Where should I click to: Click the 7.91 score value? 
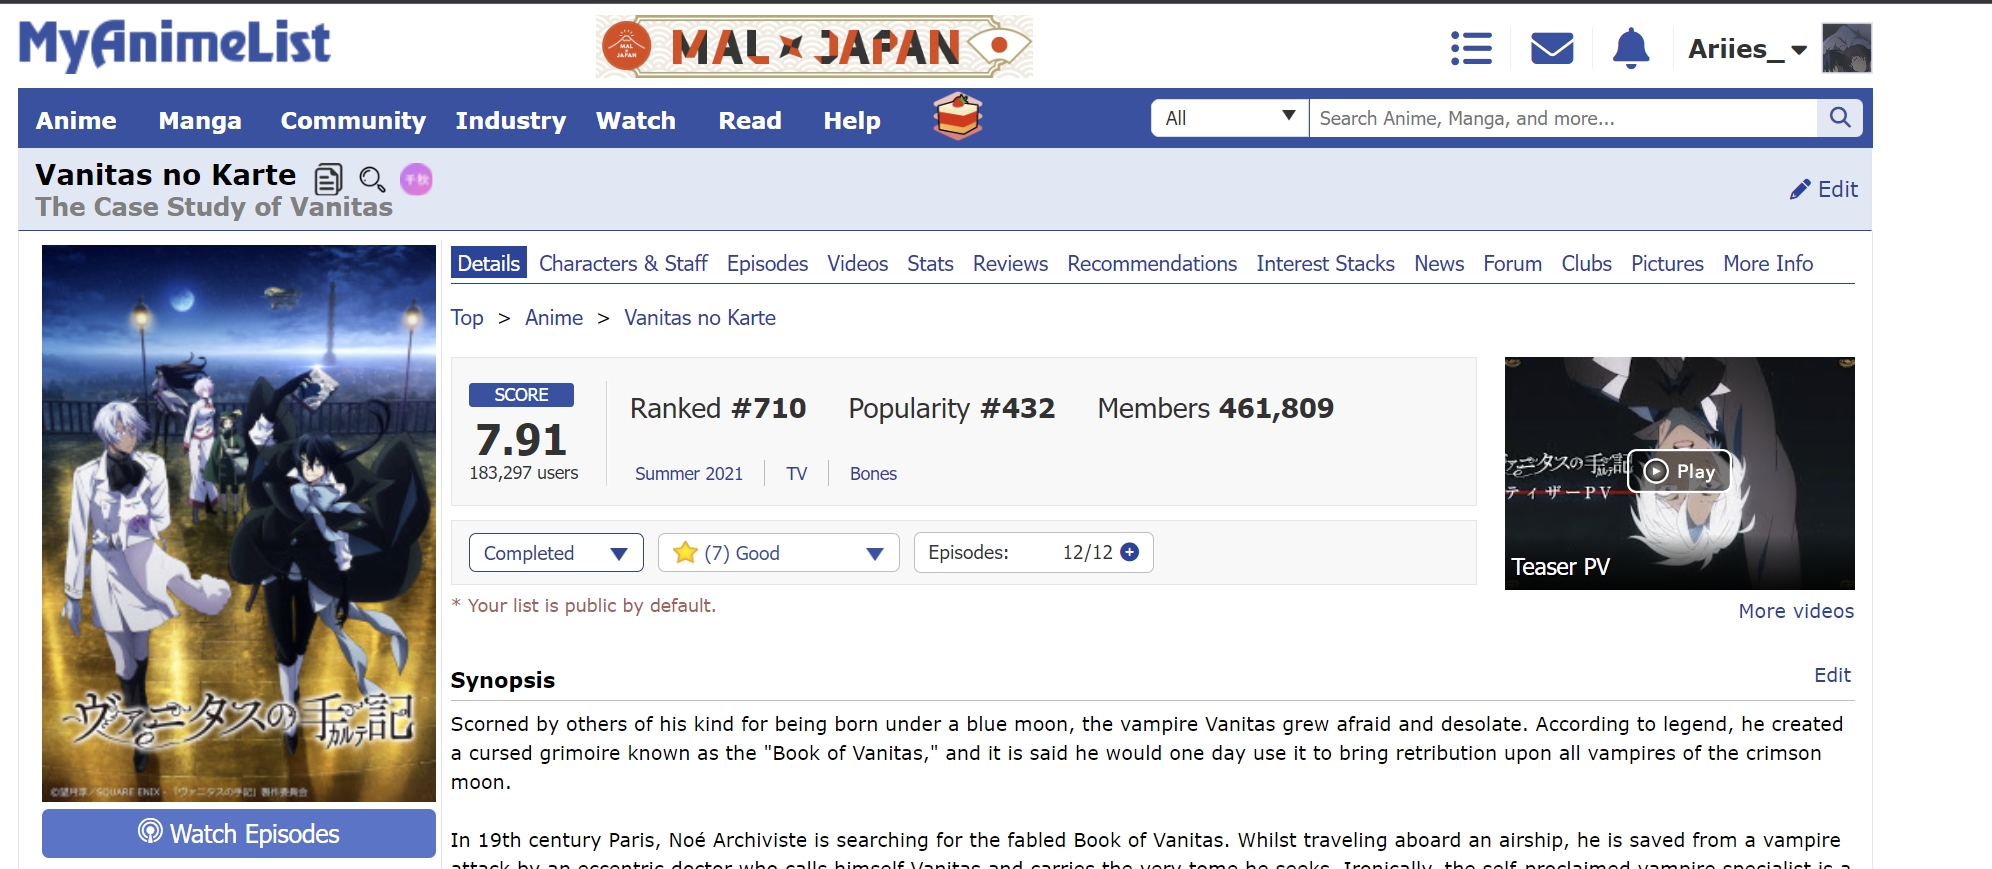(x=521, y=439)
